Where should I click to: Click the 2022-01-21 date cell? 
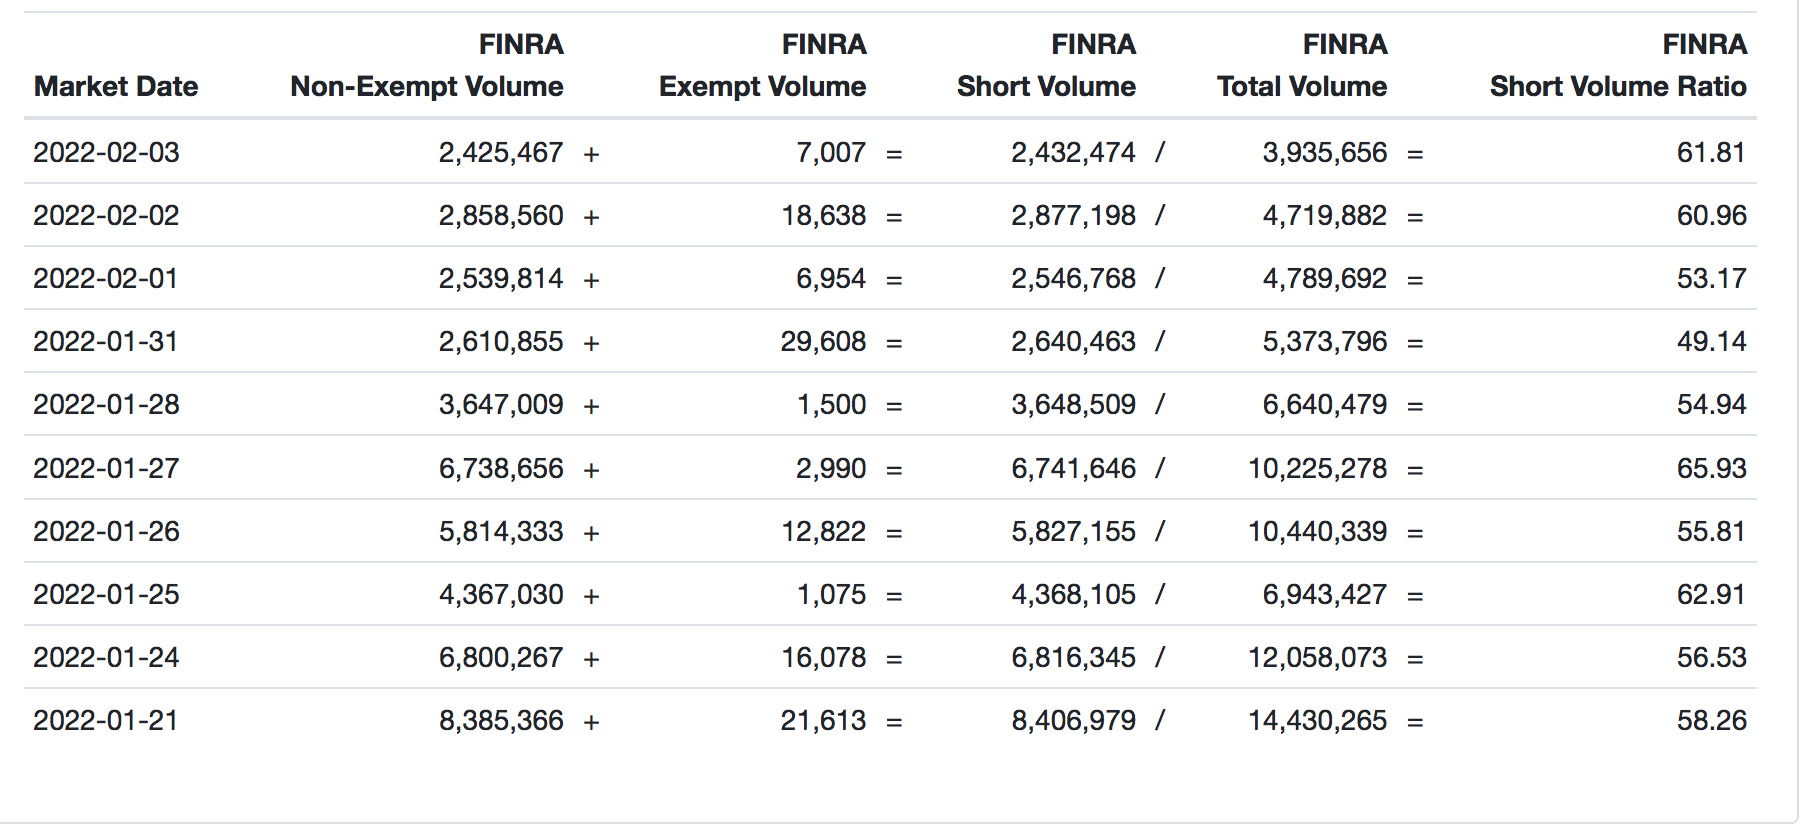pos(105,721)
